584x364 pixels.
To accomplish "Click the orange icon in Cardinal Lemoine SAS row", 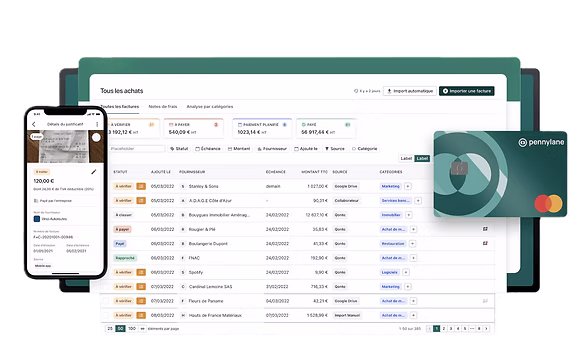I will point(141,287).
